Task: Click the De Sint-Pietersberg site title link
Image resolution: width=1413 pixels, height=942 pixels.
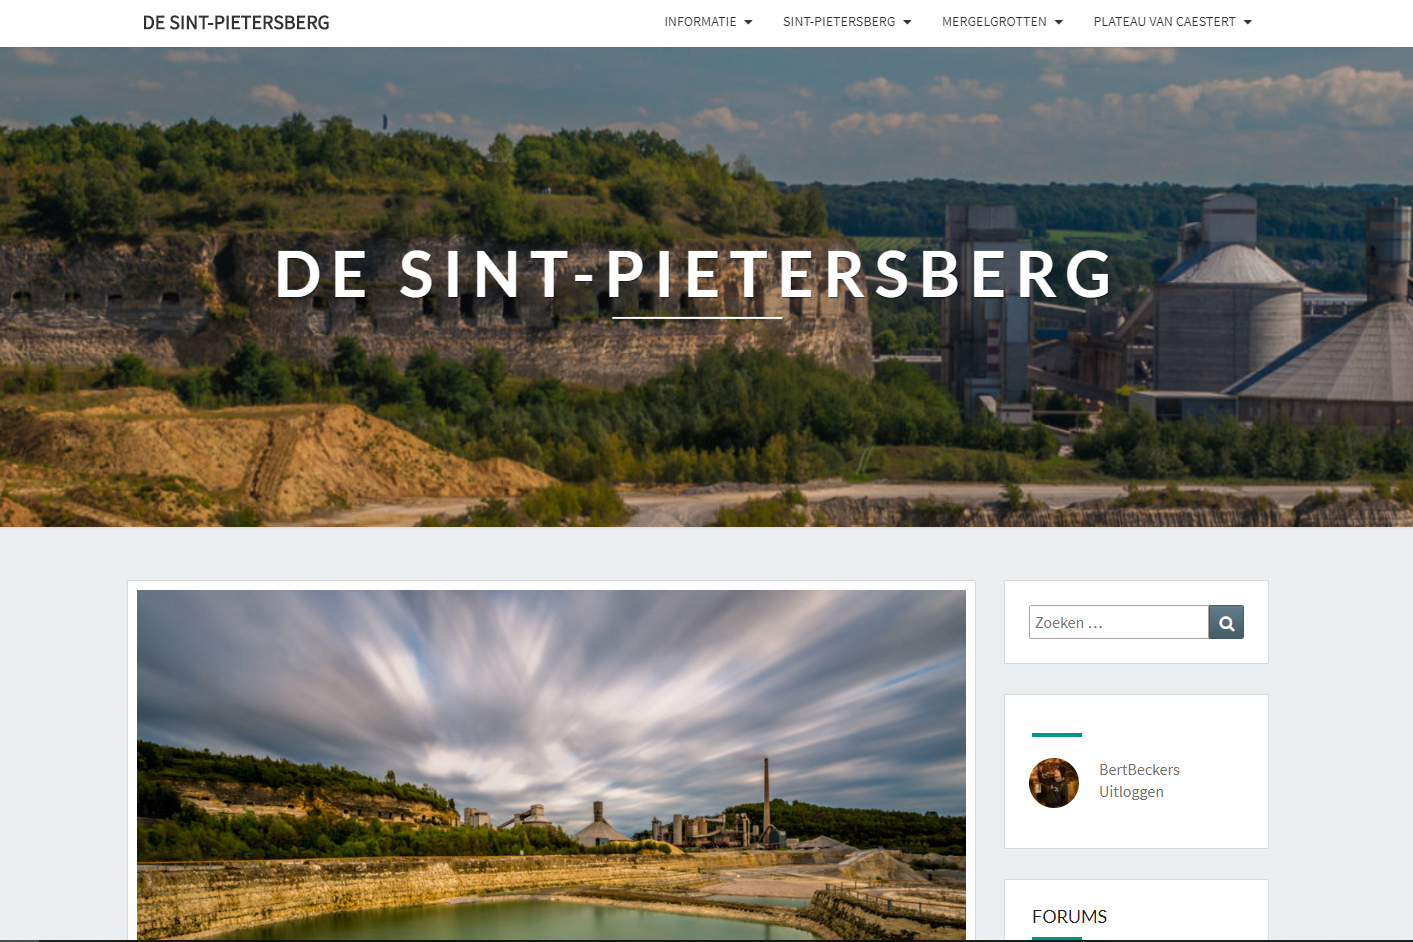Action: coord(236,22)
